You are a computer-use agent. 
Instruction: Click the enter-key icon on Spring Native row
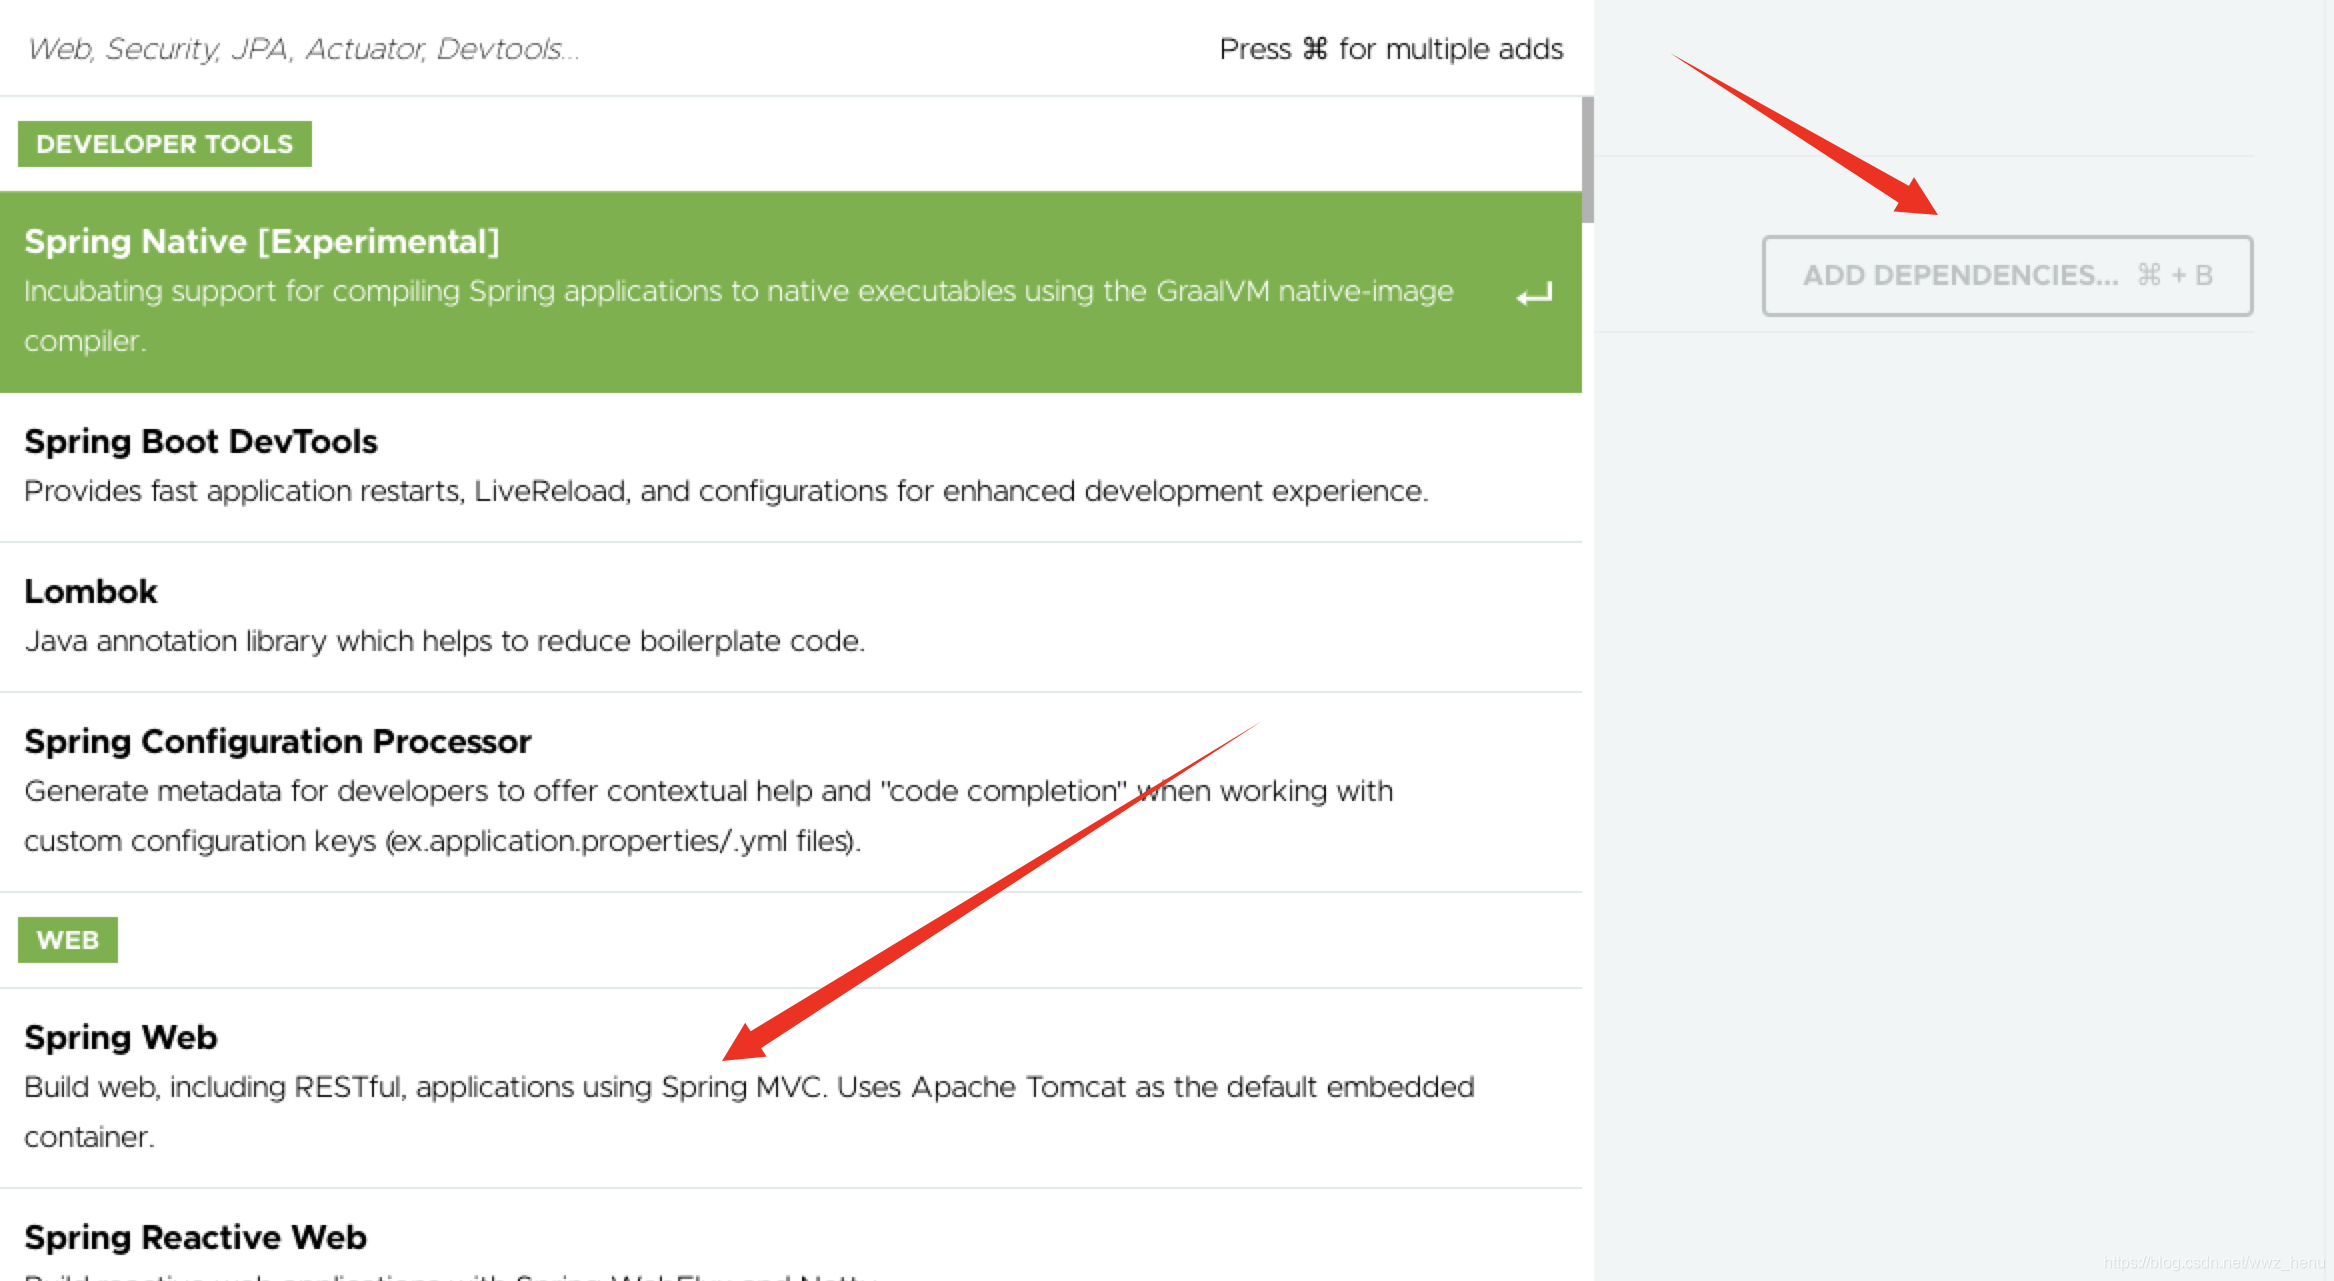coord(1534,293)
